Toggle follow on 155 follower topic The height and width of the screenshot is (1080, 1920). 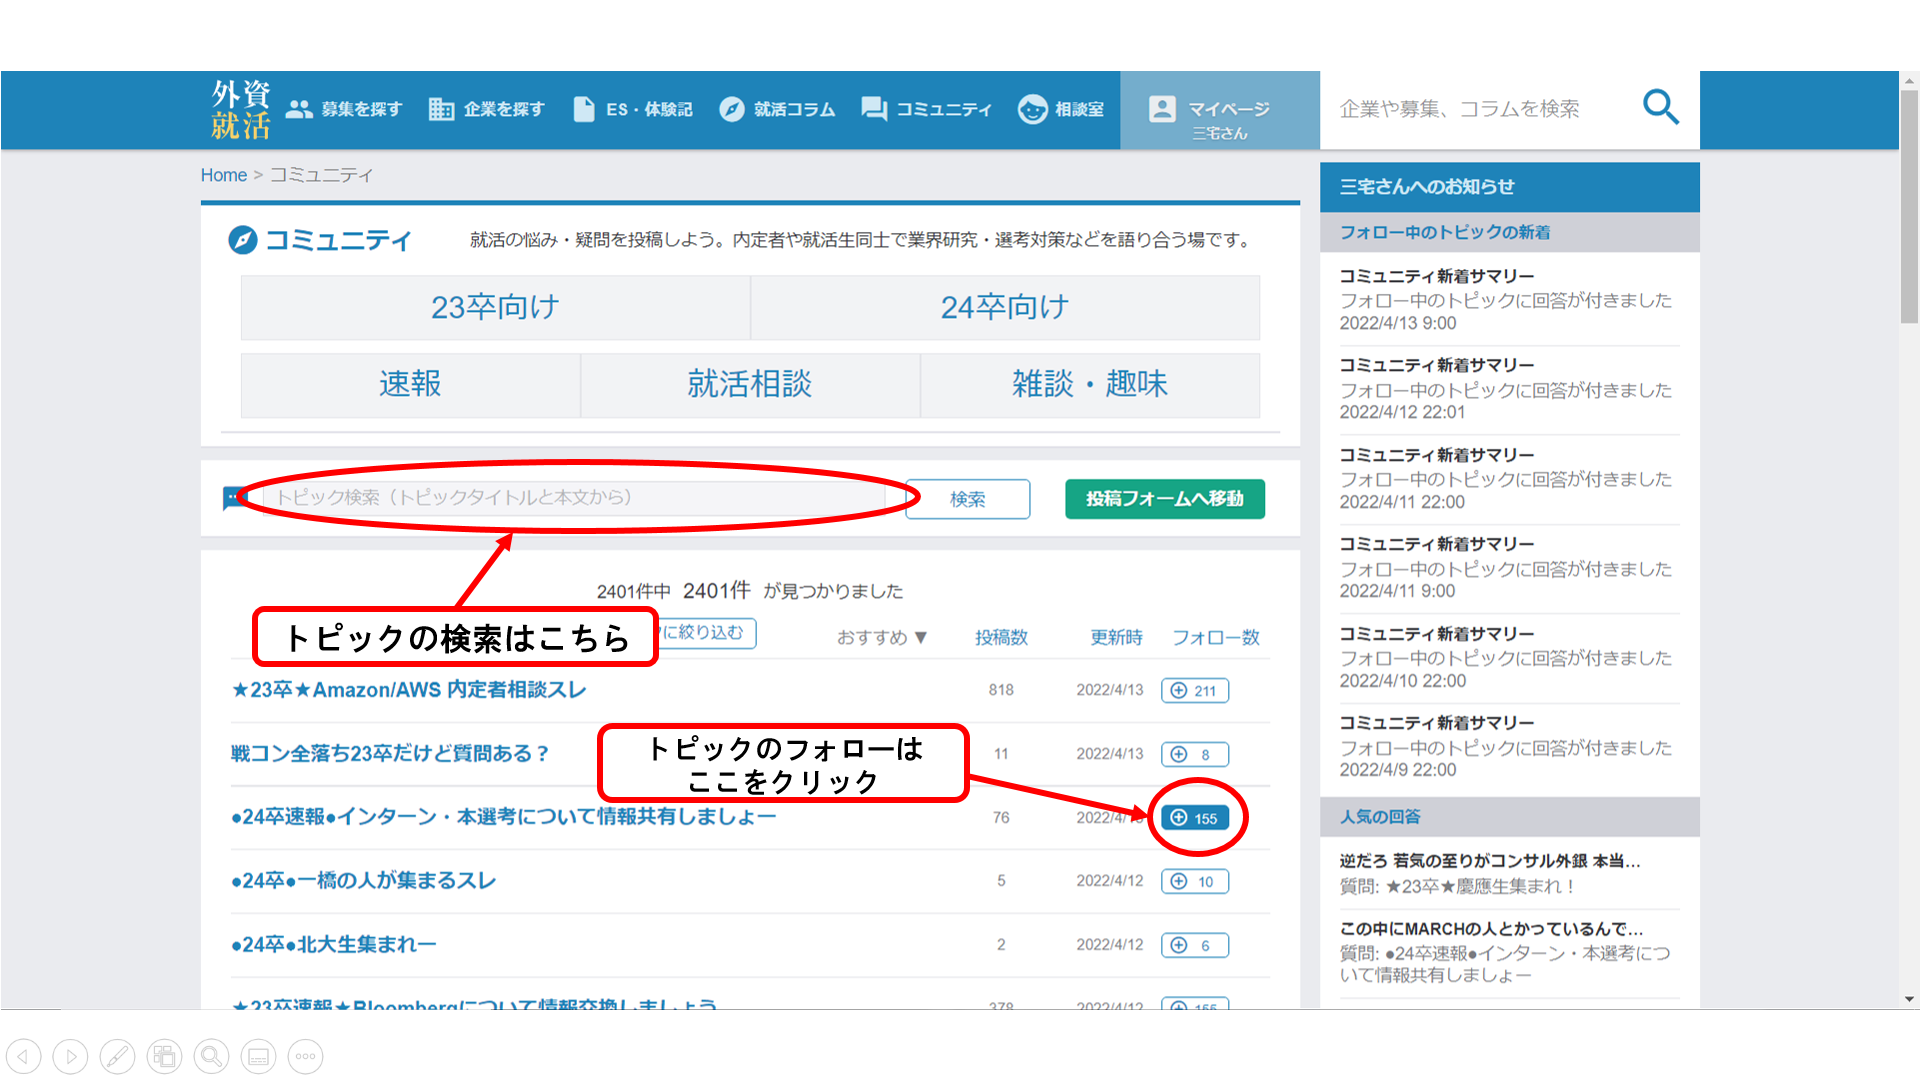click(x=1195, y=818)
